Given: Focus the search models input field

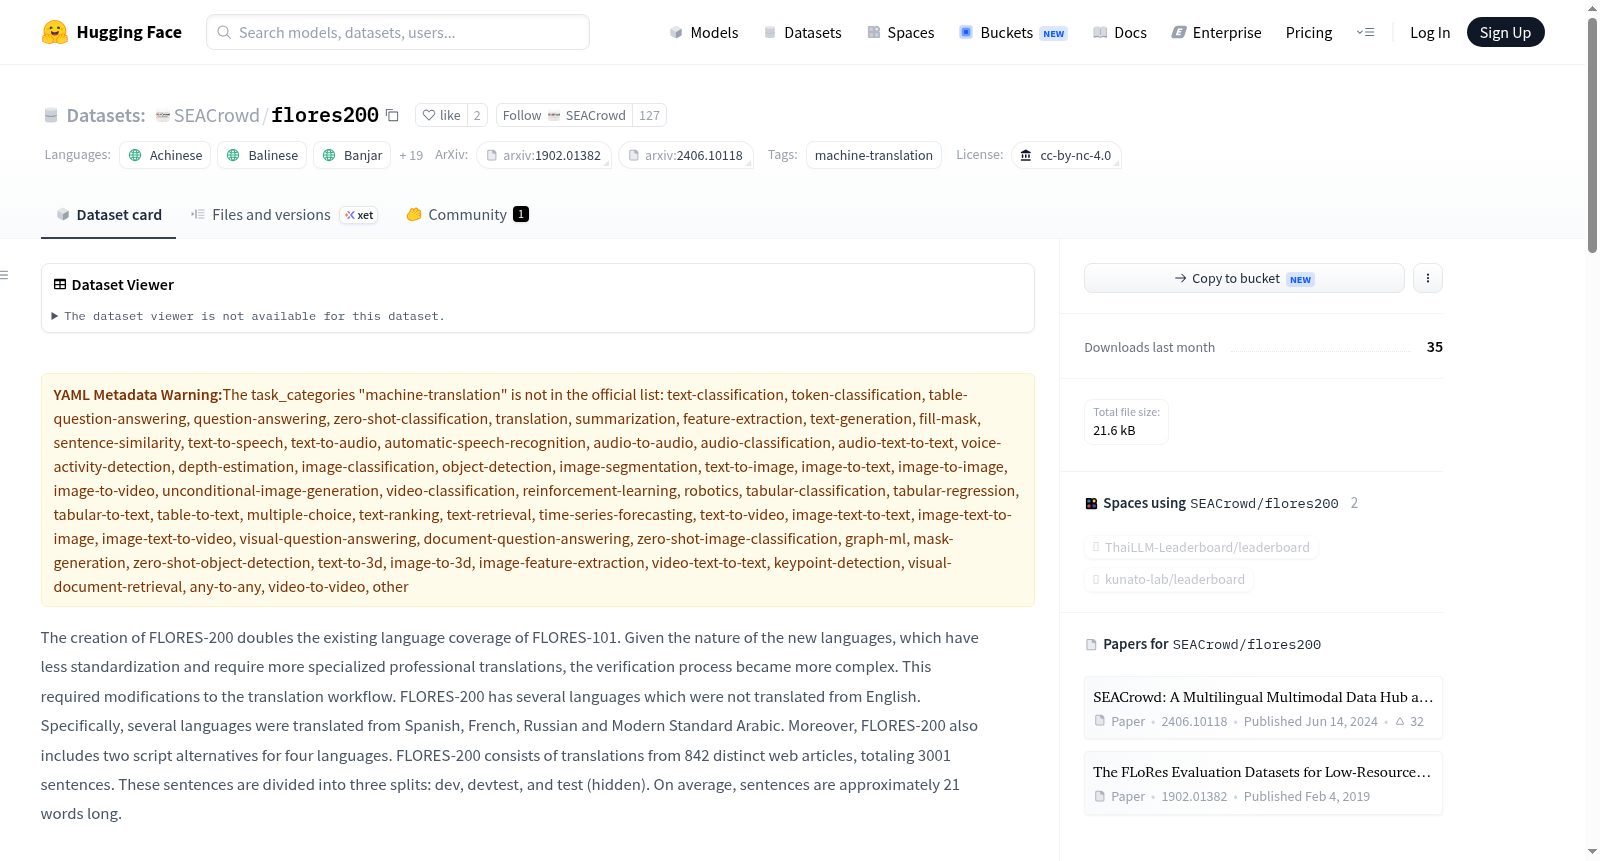Looking at the screenshot, I should point(398,32).
